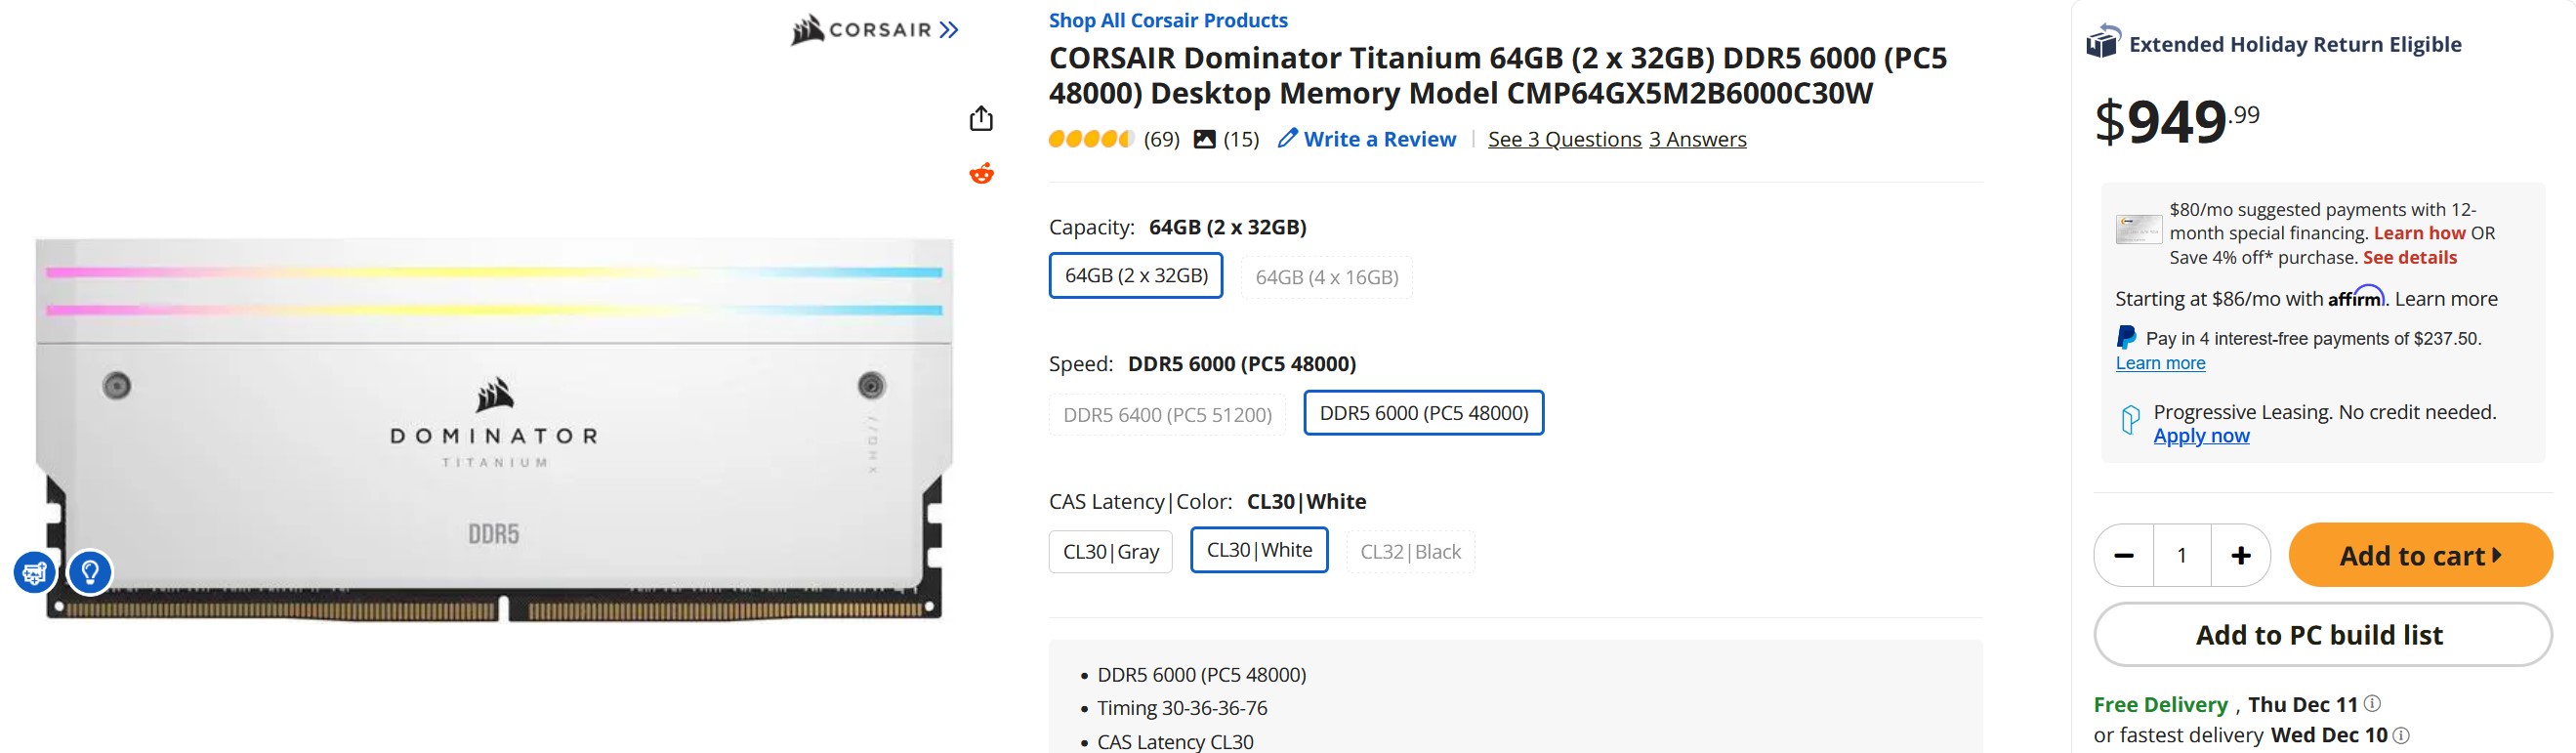This screenshot has height=753, width=2576.
Task: Click the blue compare icon left of the lightbulb
Action: [x=34, y=572]
